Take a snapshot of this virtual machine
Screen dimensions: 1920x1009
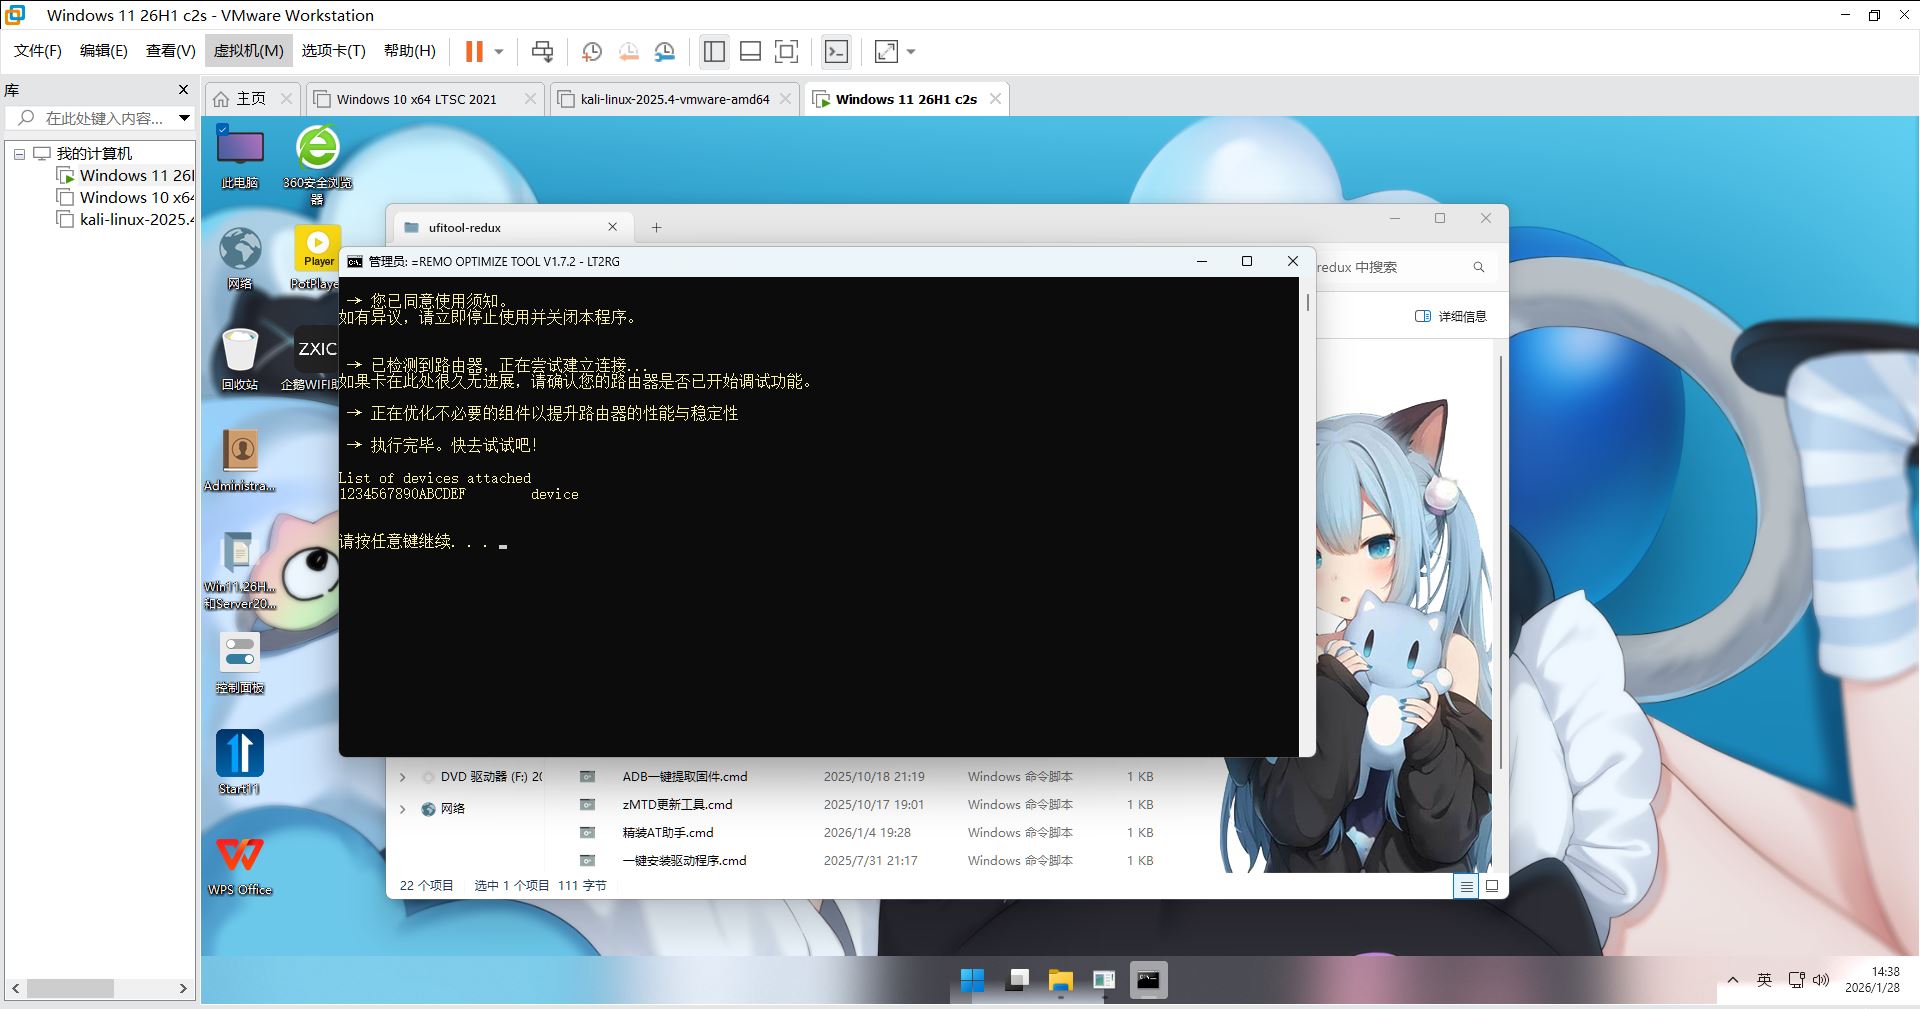point(592,51)
